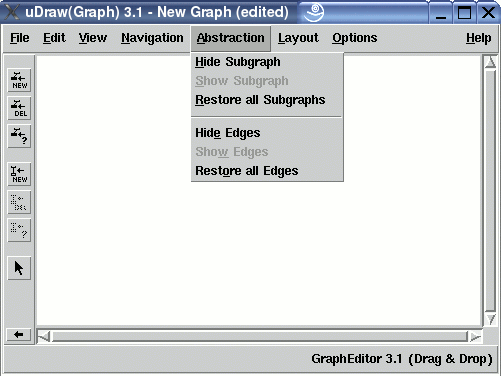Click the New Edge icon in toolbar
Viewport: 501px width, 376px height.
[x=19, y=174]
